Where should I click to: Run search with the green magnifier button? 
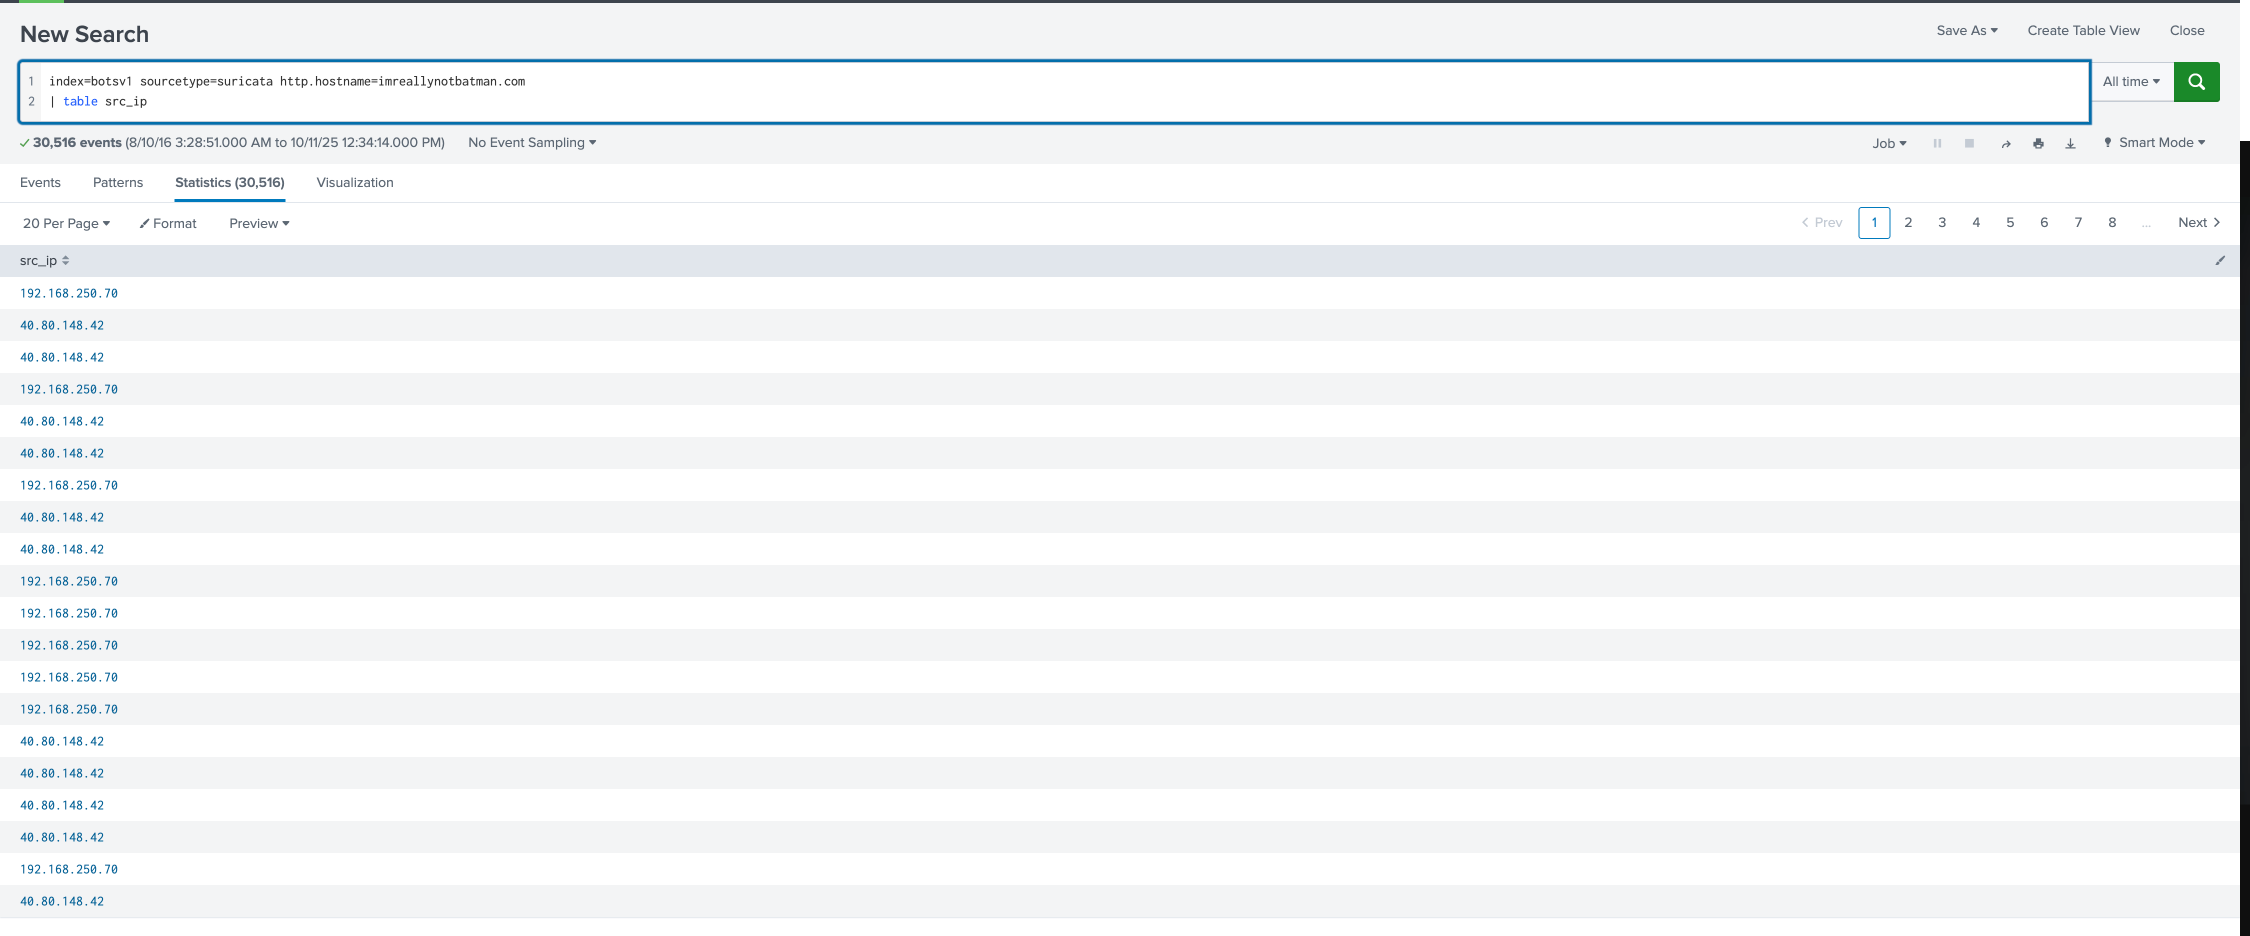pos(2196,82)
